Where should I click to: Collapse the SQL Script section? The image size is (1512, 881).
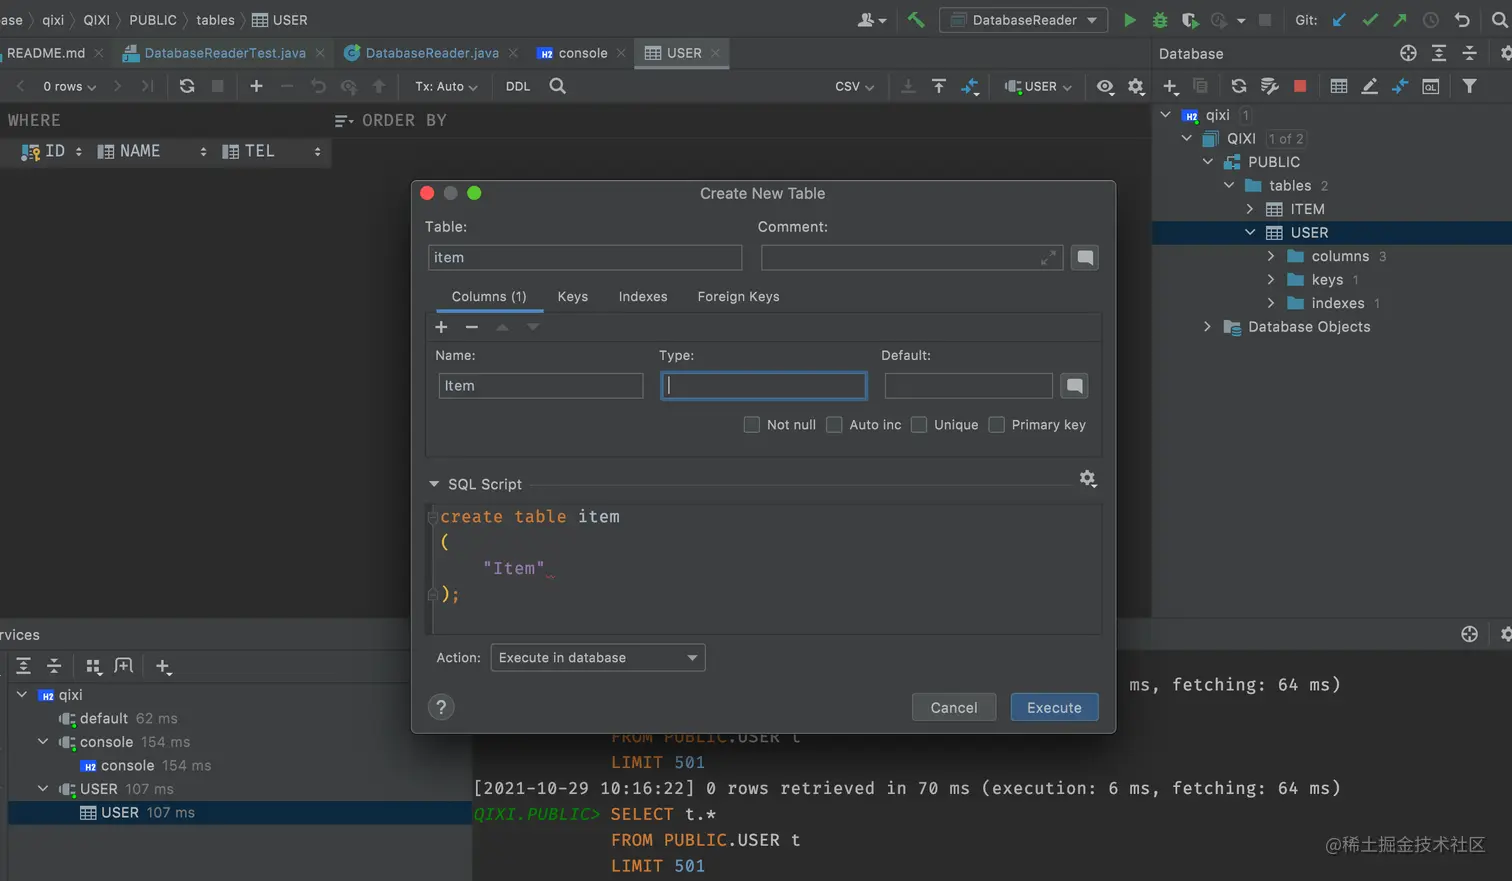[x=434, y=484]
